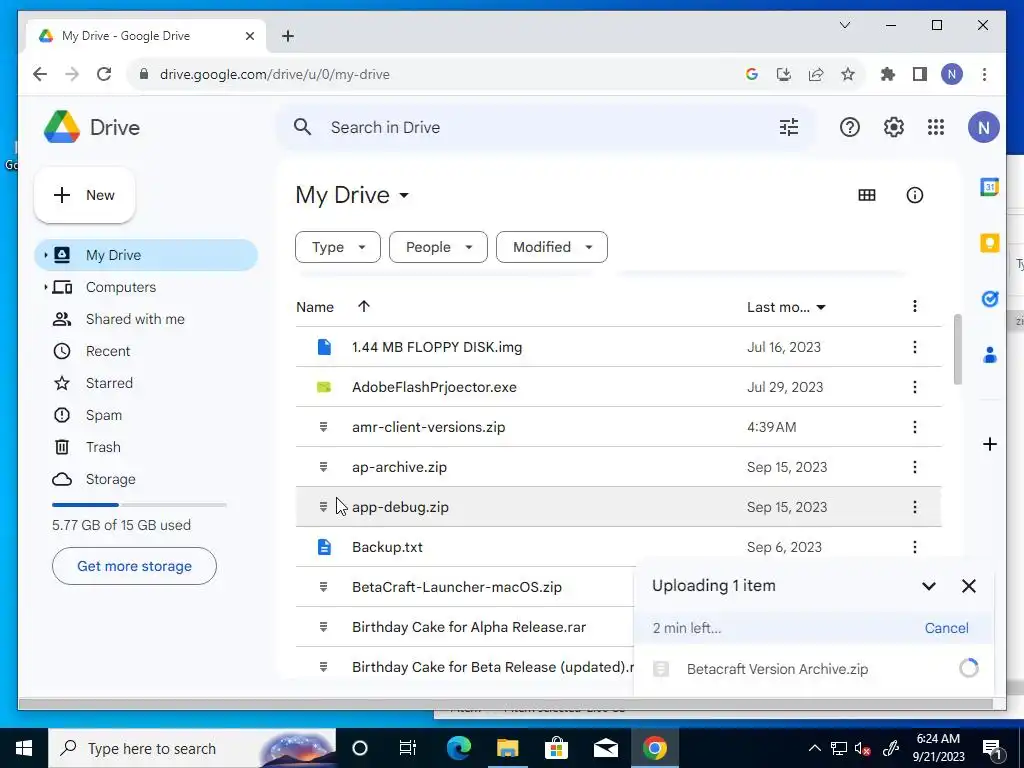The width and height of the screenshot is (1024, 768).
Task: Collapse the upload progress panel
Action: coord(929,586)
